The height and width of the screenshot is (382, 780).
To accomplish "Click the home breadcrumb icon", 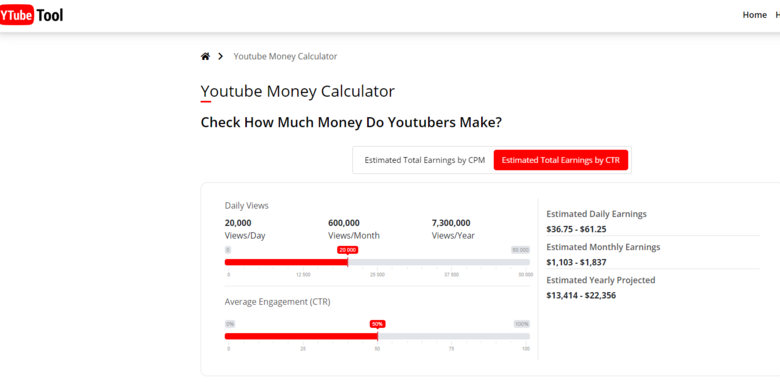I will [x=205, y=56].
